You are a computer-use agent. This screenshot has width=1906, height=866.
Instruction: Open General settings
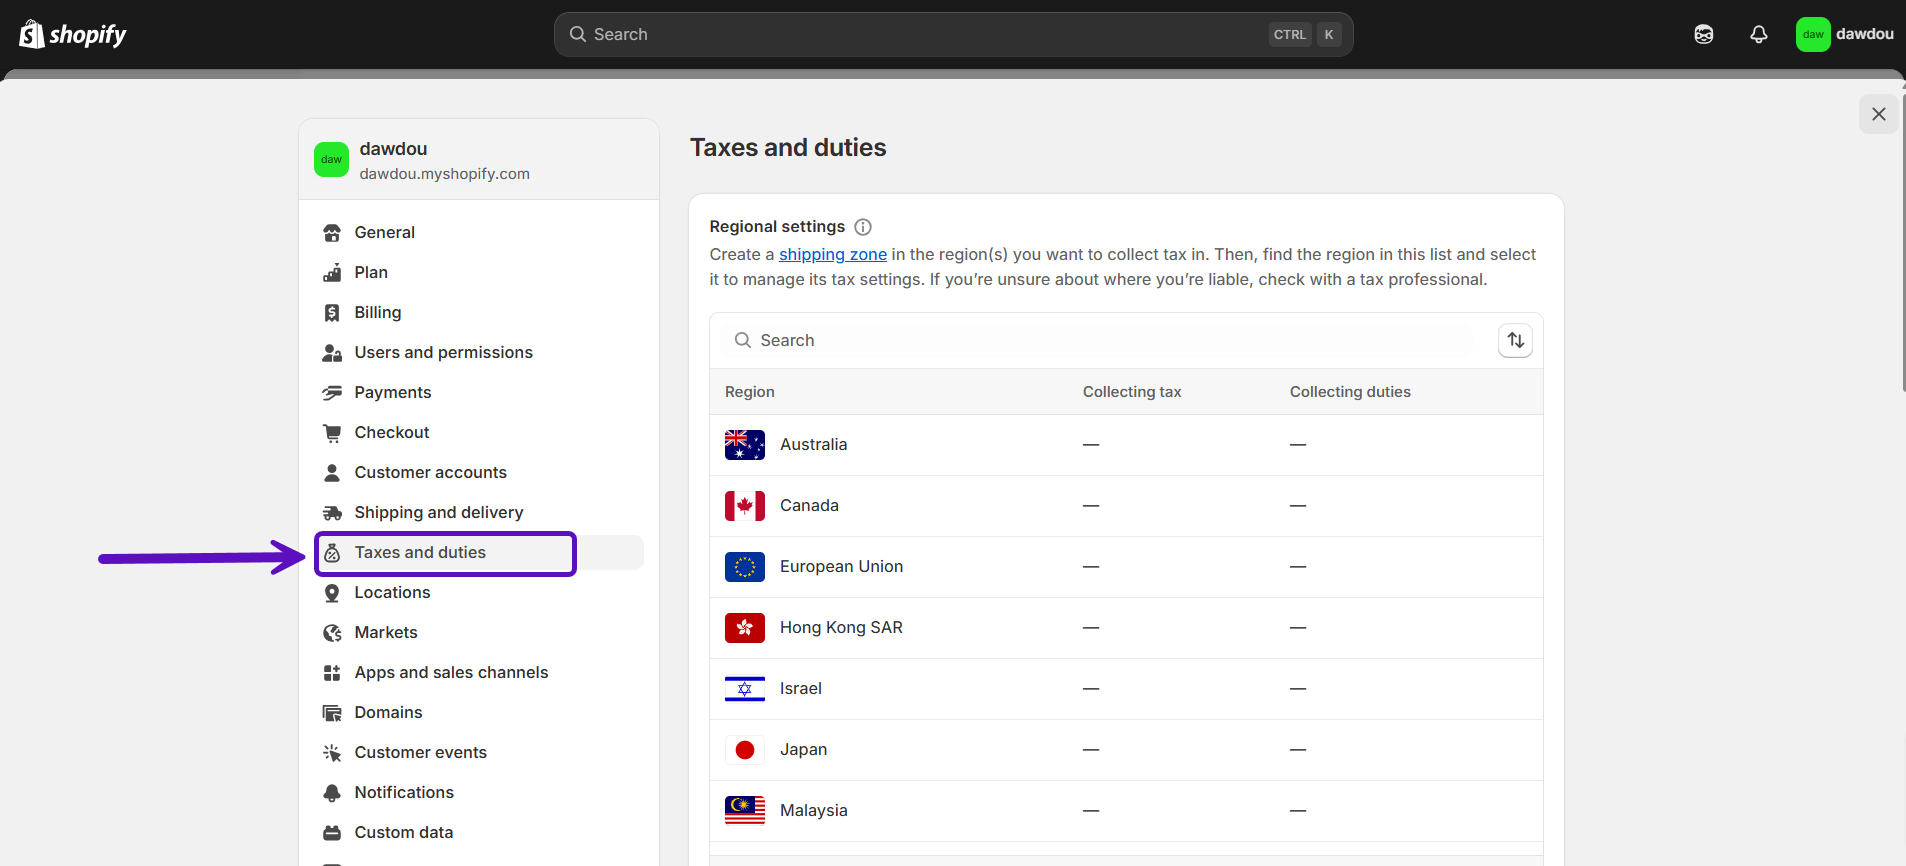click(x=384, y=233)
